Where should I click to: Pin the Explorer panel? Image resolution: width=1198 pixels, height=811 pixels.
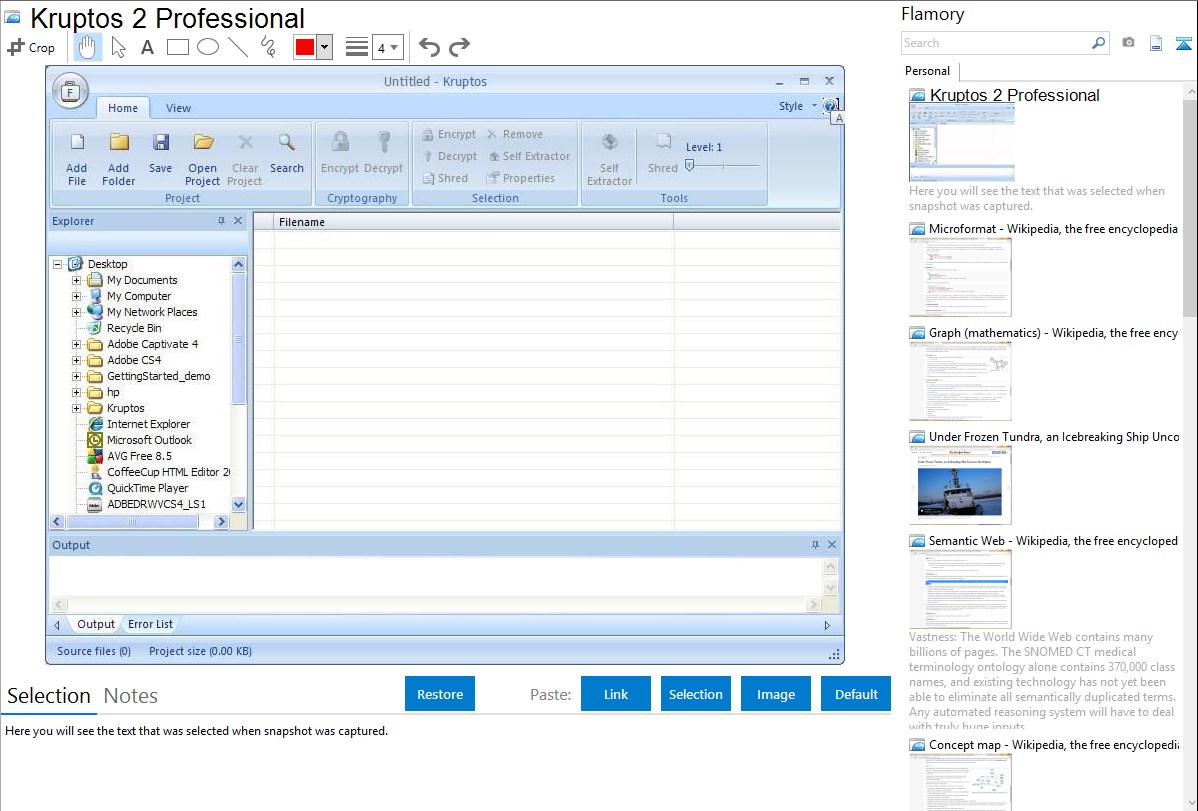point(222,221)
